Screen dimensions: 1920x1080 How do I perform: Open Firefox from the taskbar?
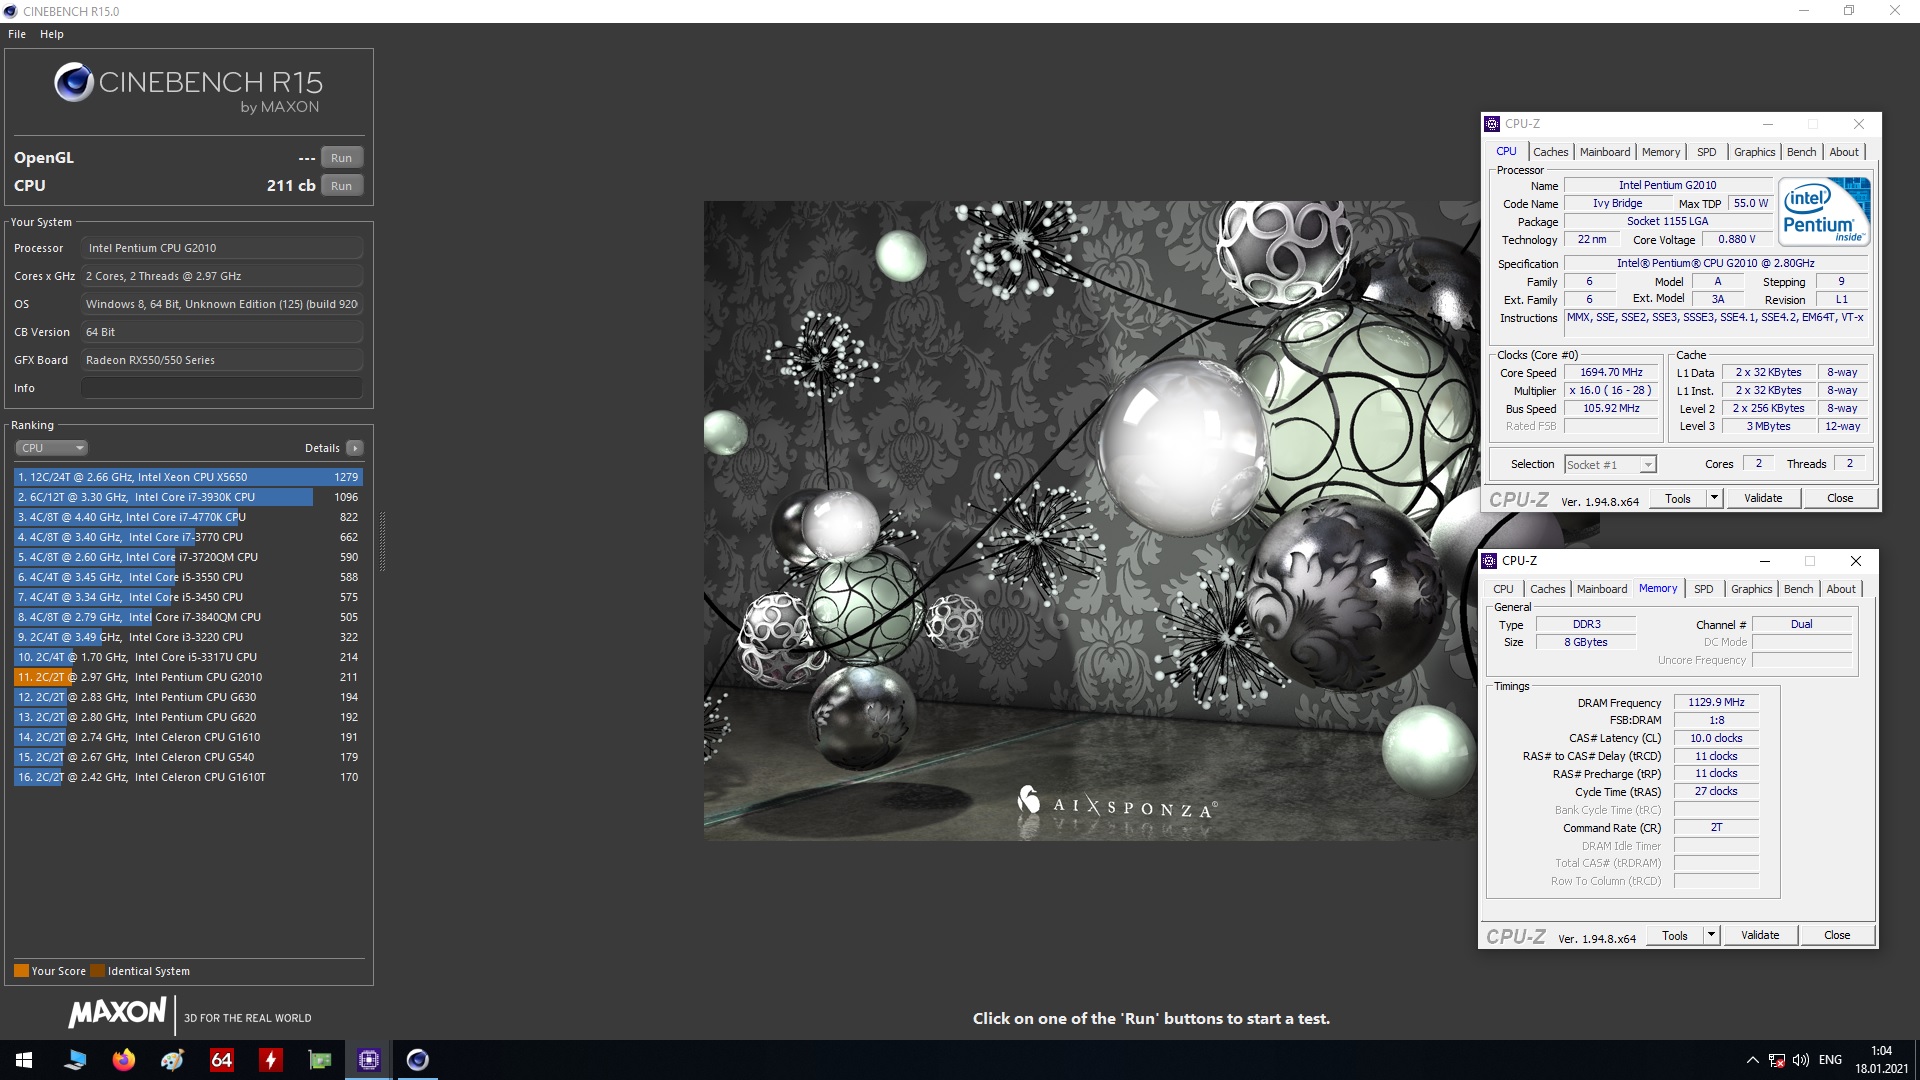[123, 1060]
